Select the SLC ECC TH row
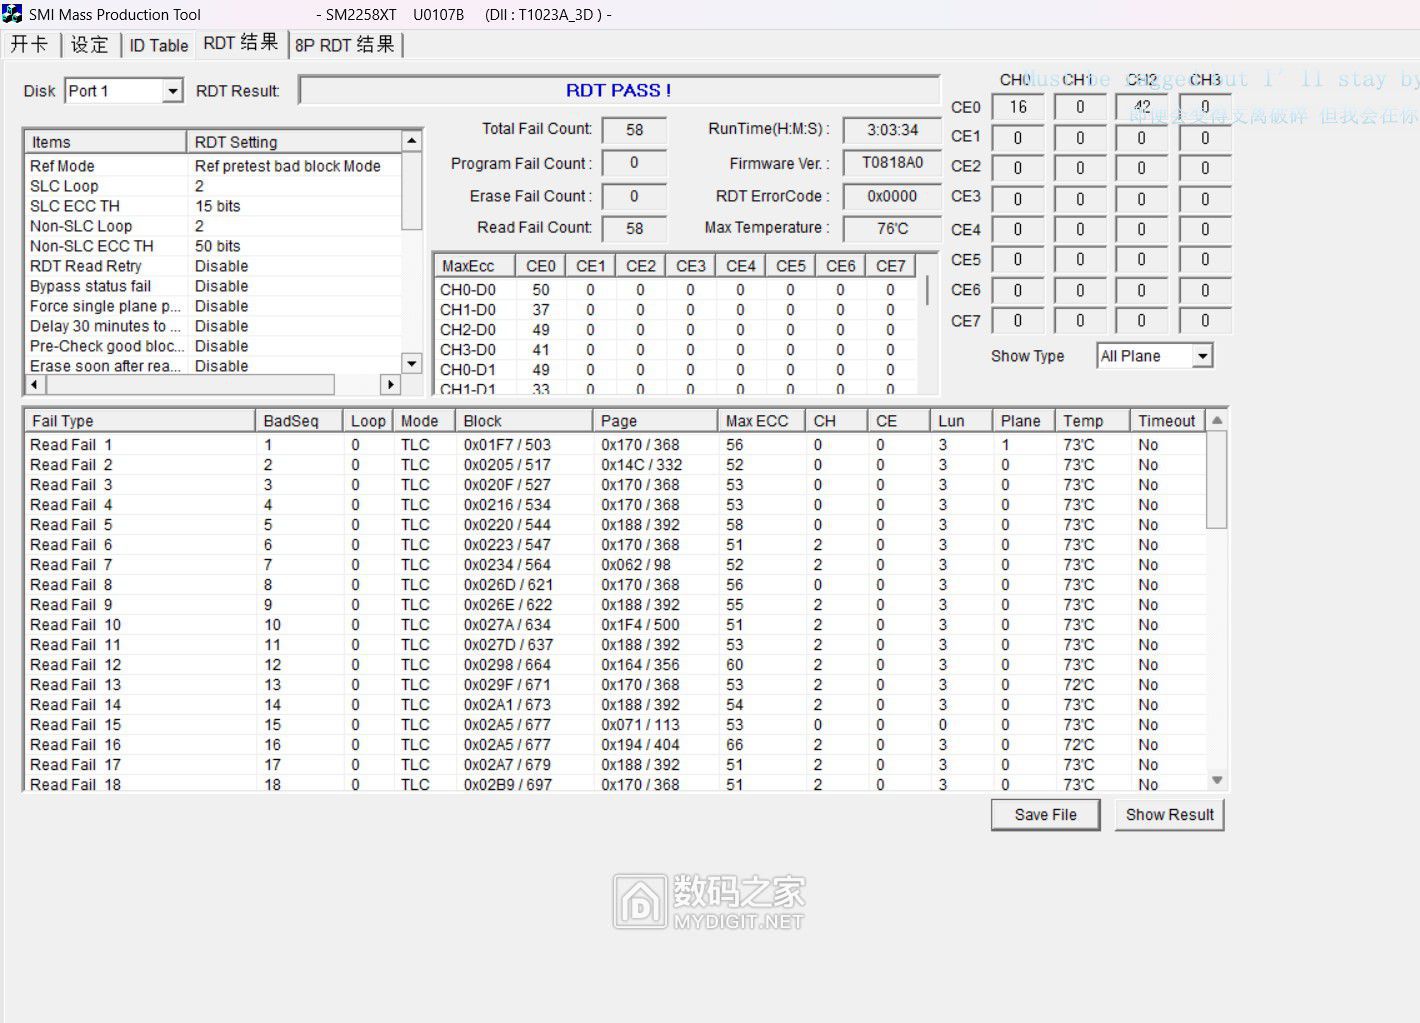This screenshot has width=1420, height=1023. [213, 206]
